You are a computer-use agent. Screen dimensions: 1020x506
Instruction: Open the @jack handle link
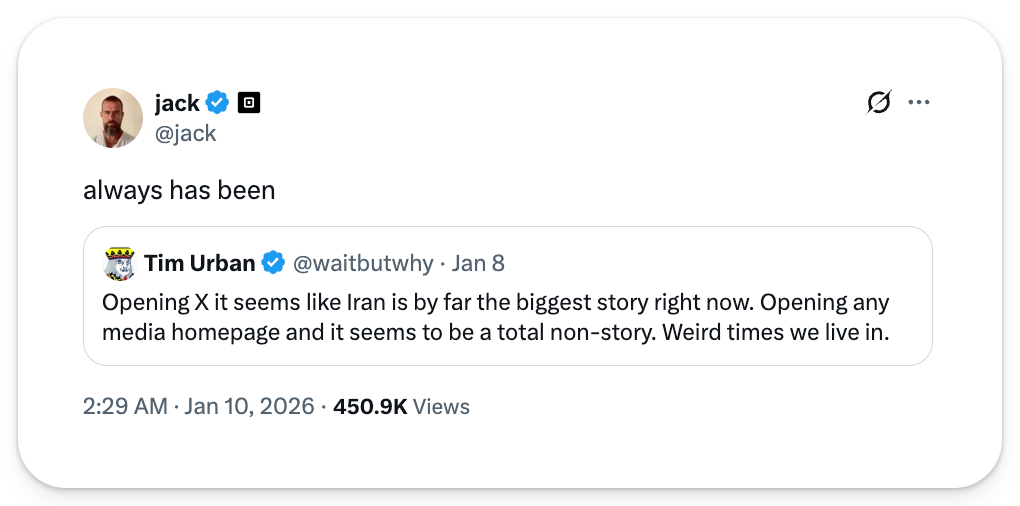tap(185, 133)
